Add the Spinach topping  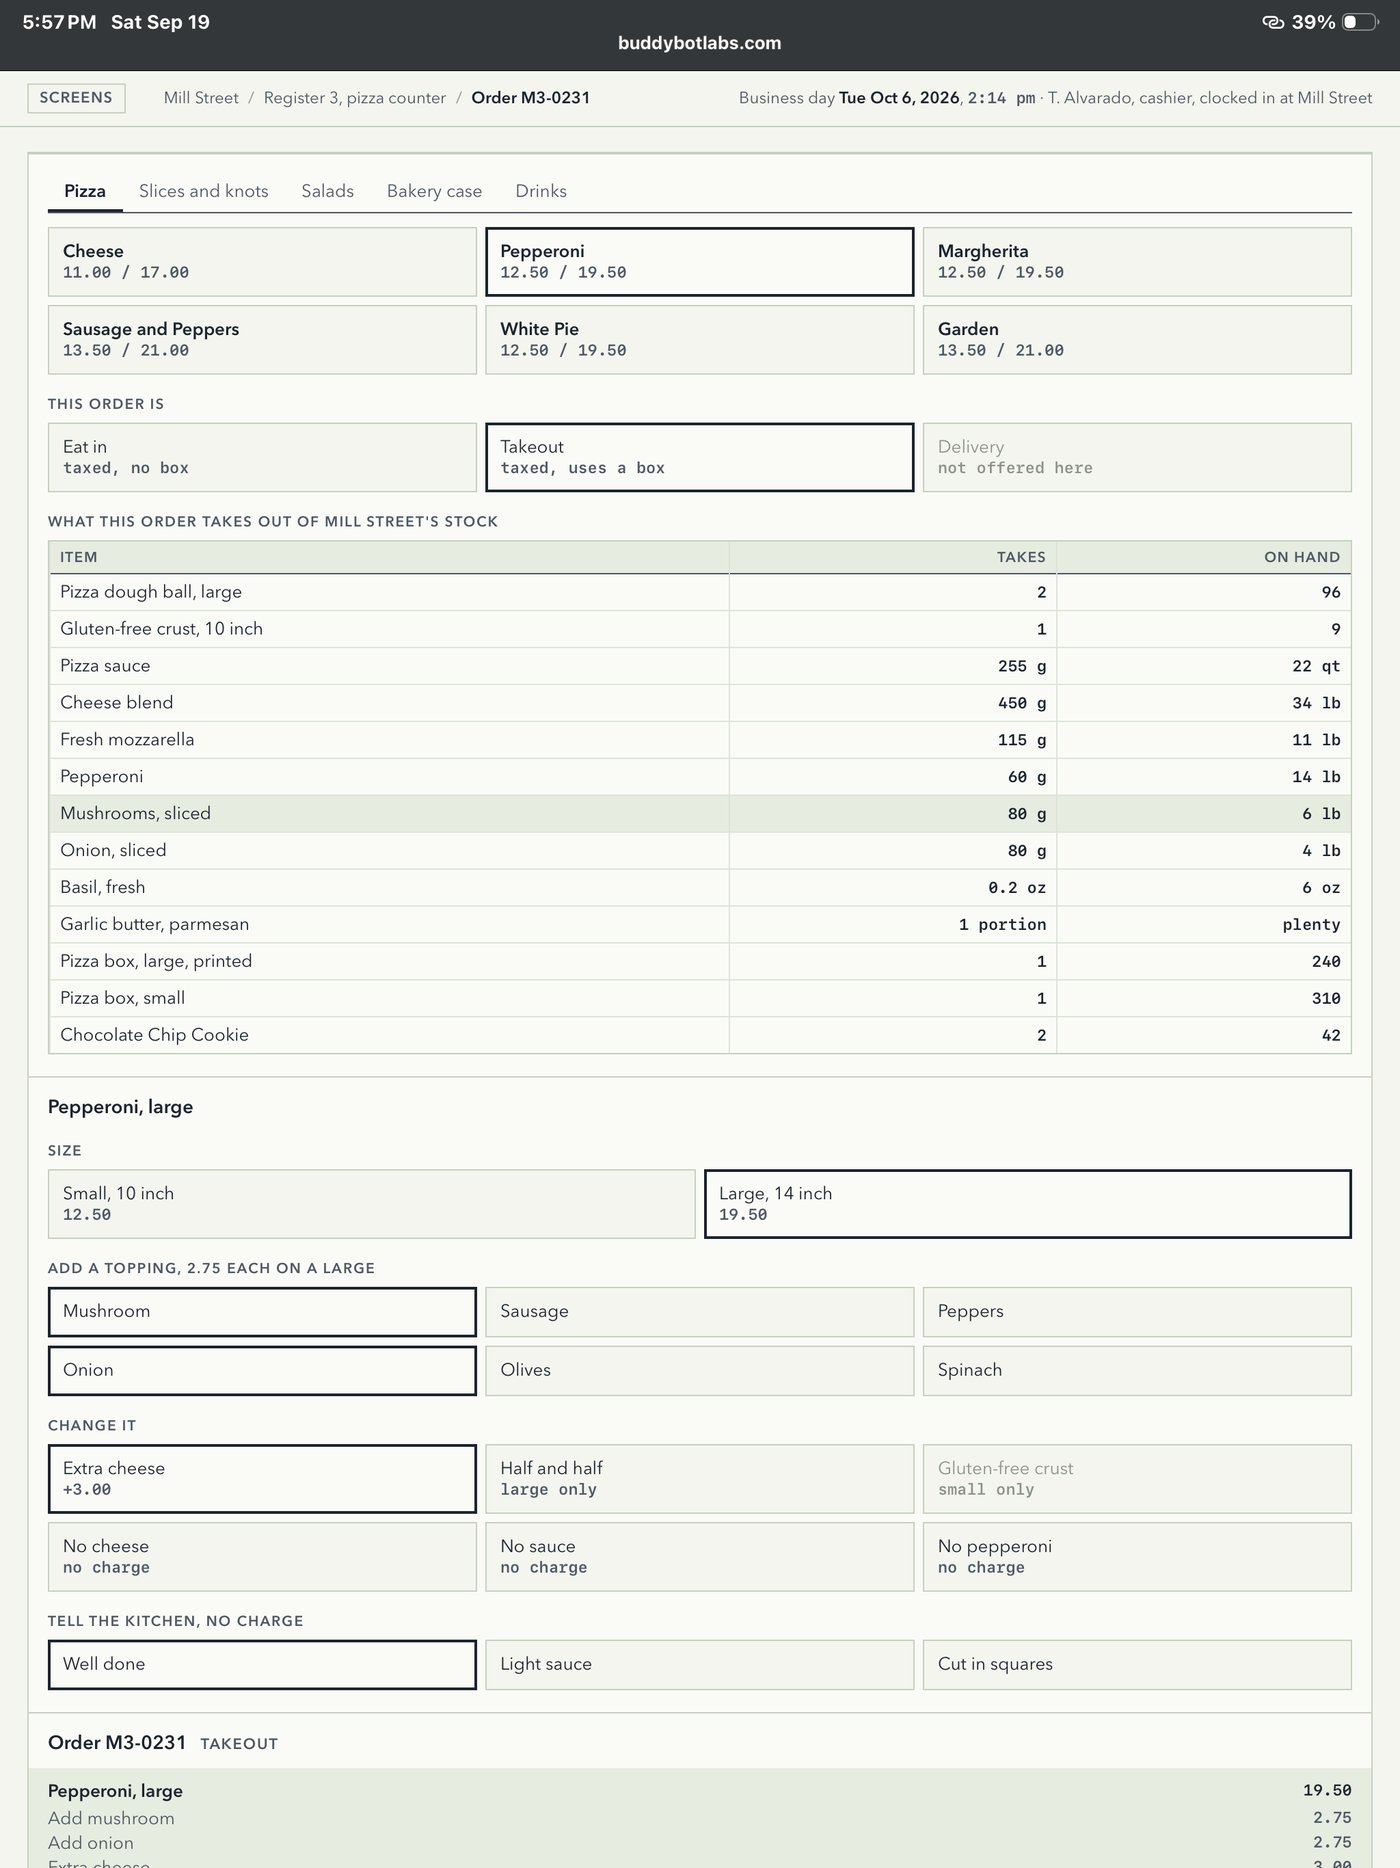(1137, 1371)
